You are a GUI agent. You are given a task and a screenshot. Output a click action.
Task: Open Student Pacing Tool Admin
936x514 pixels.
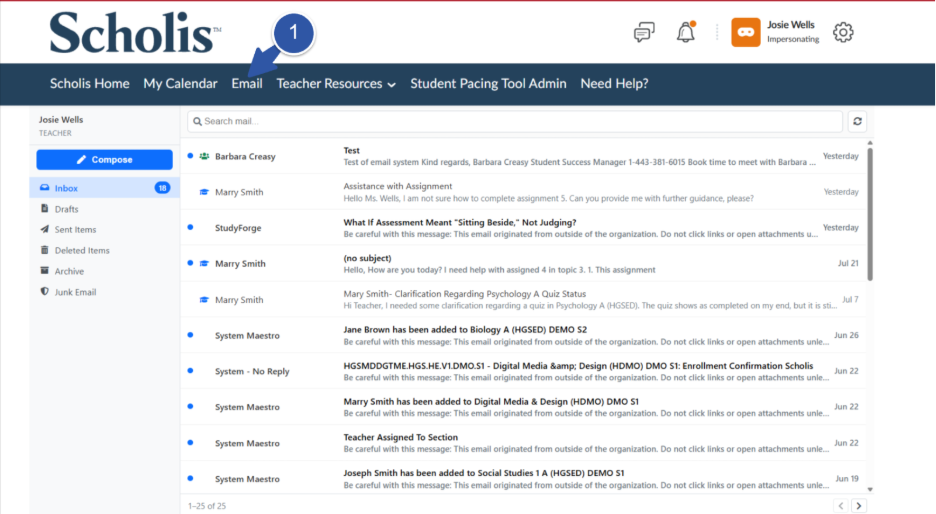point(488,84)
